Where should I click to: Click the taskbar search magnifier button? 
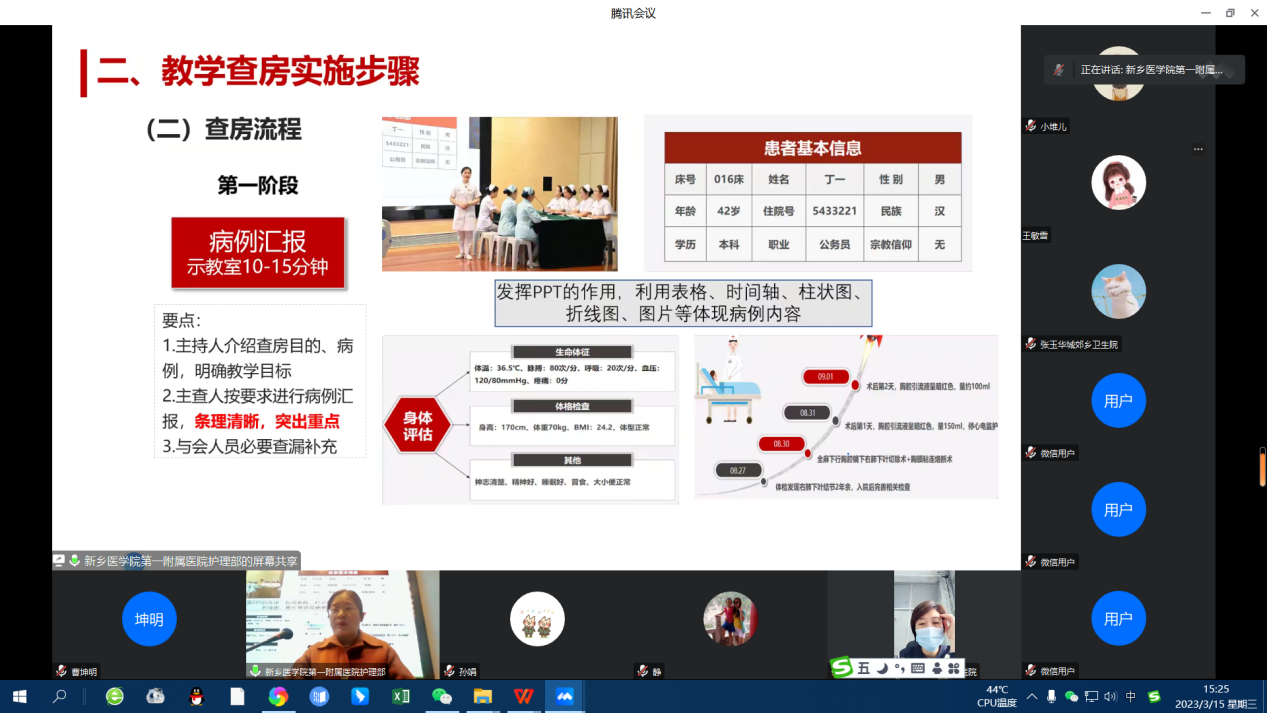[x=60, y=696]
